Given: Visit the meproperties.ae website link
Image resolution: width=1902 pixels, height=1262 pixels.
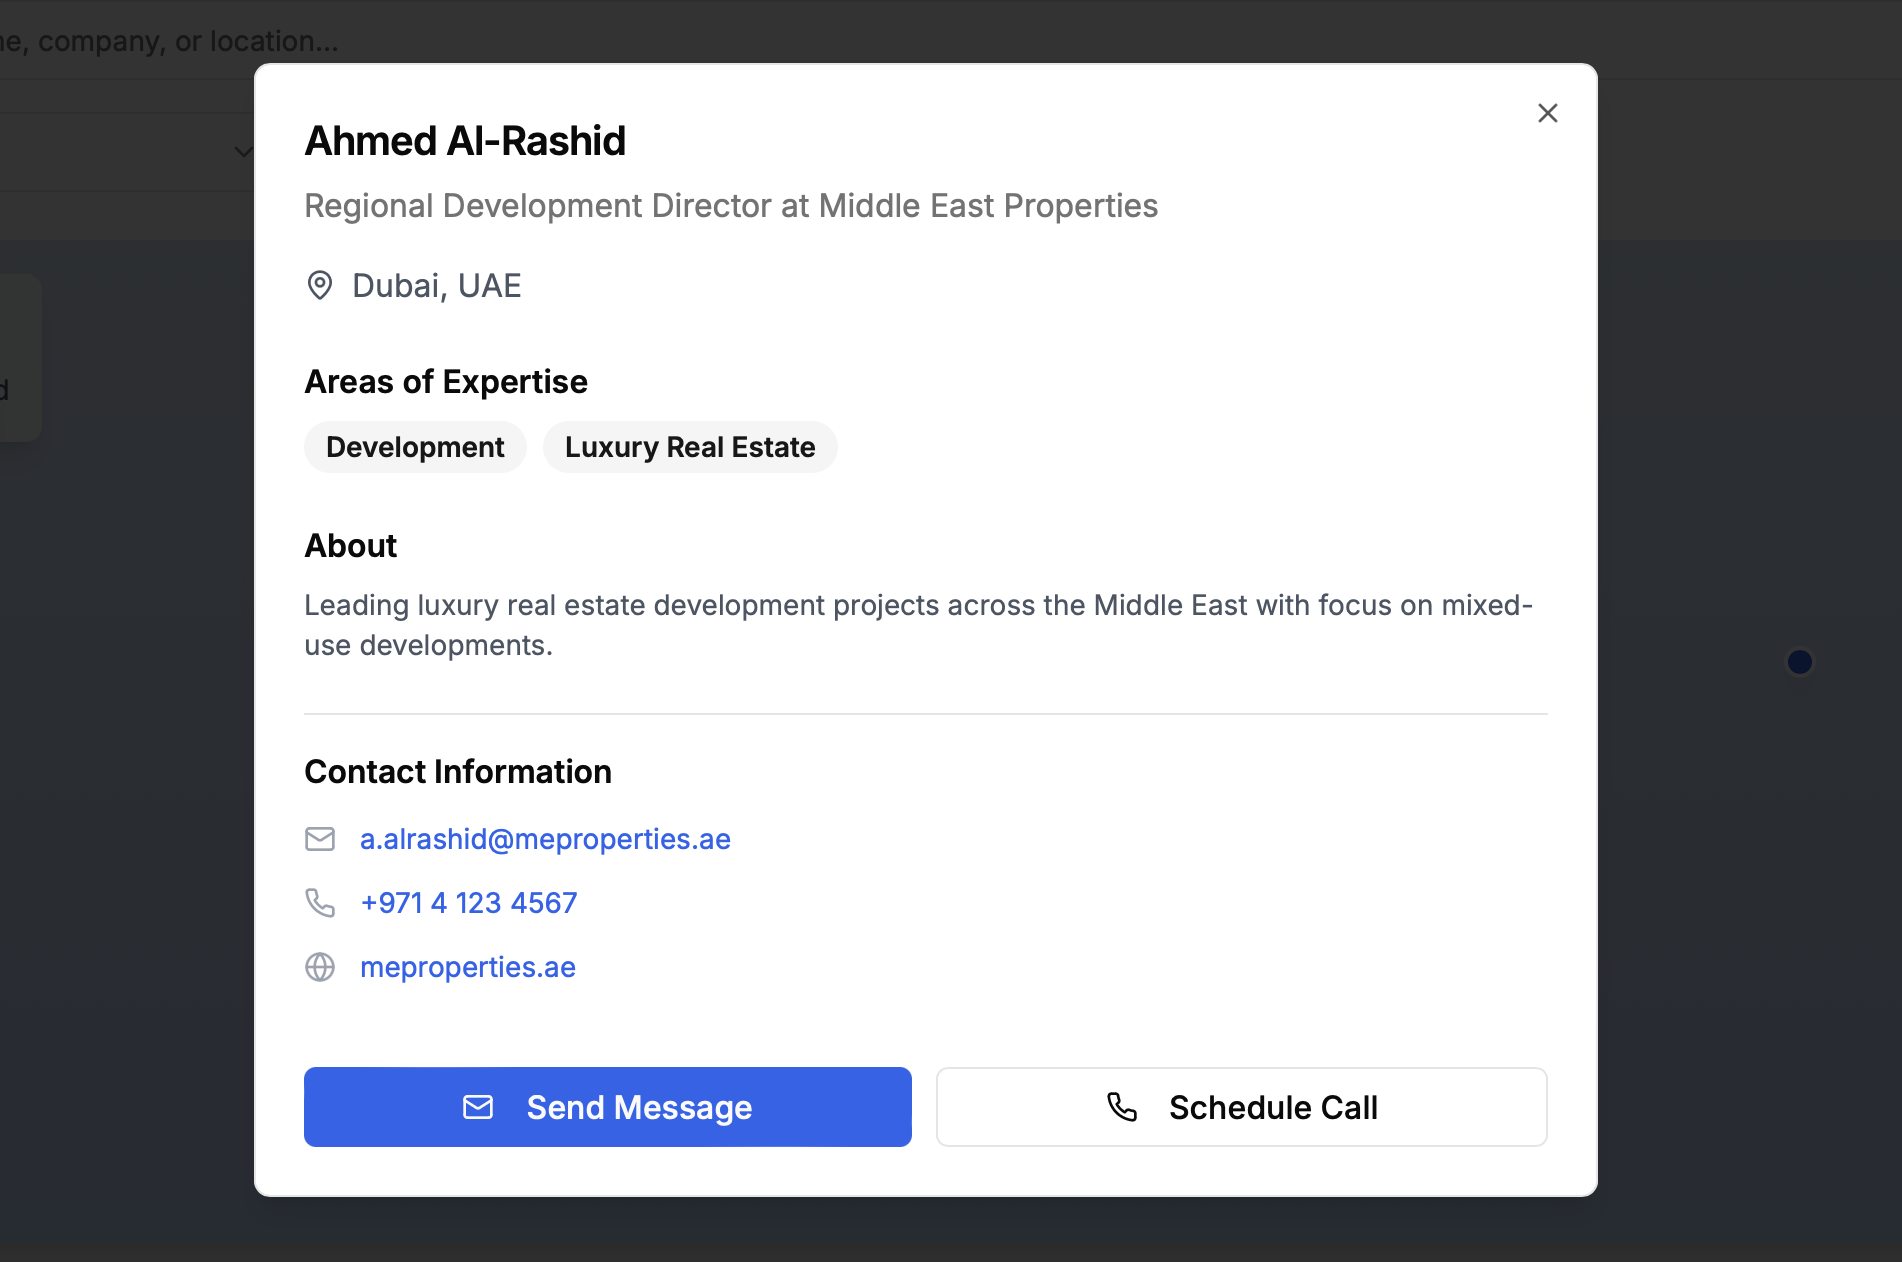Looking at the screenshot, I should [467, 967].
